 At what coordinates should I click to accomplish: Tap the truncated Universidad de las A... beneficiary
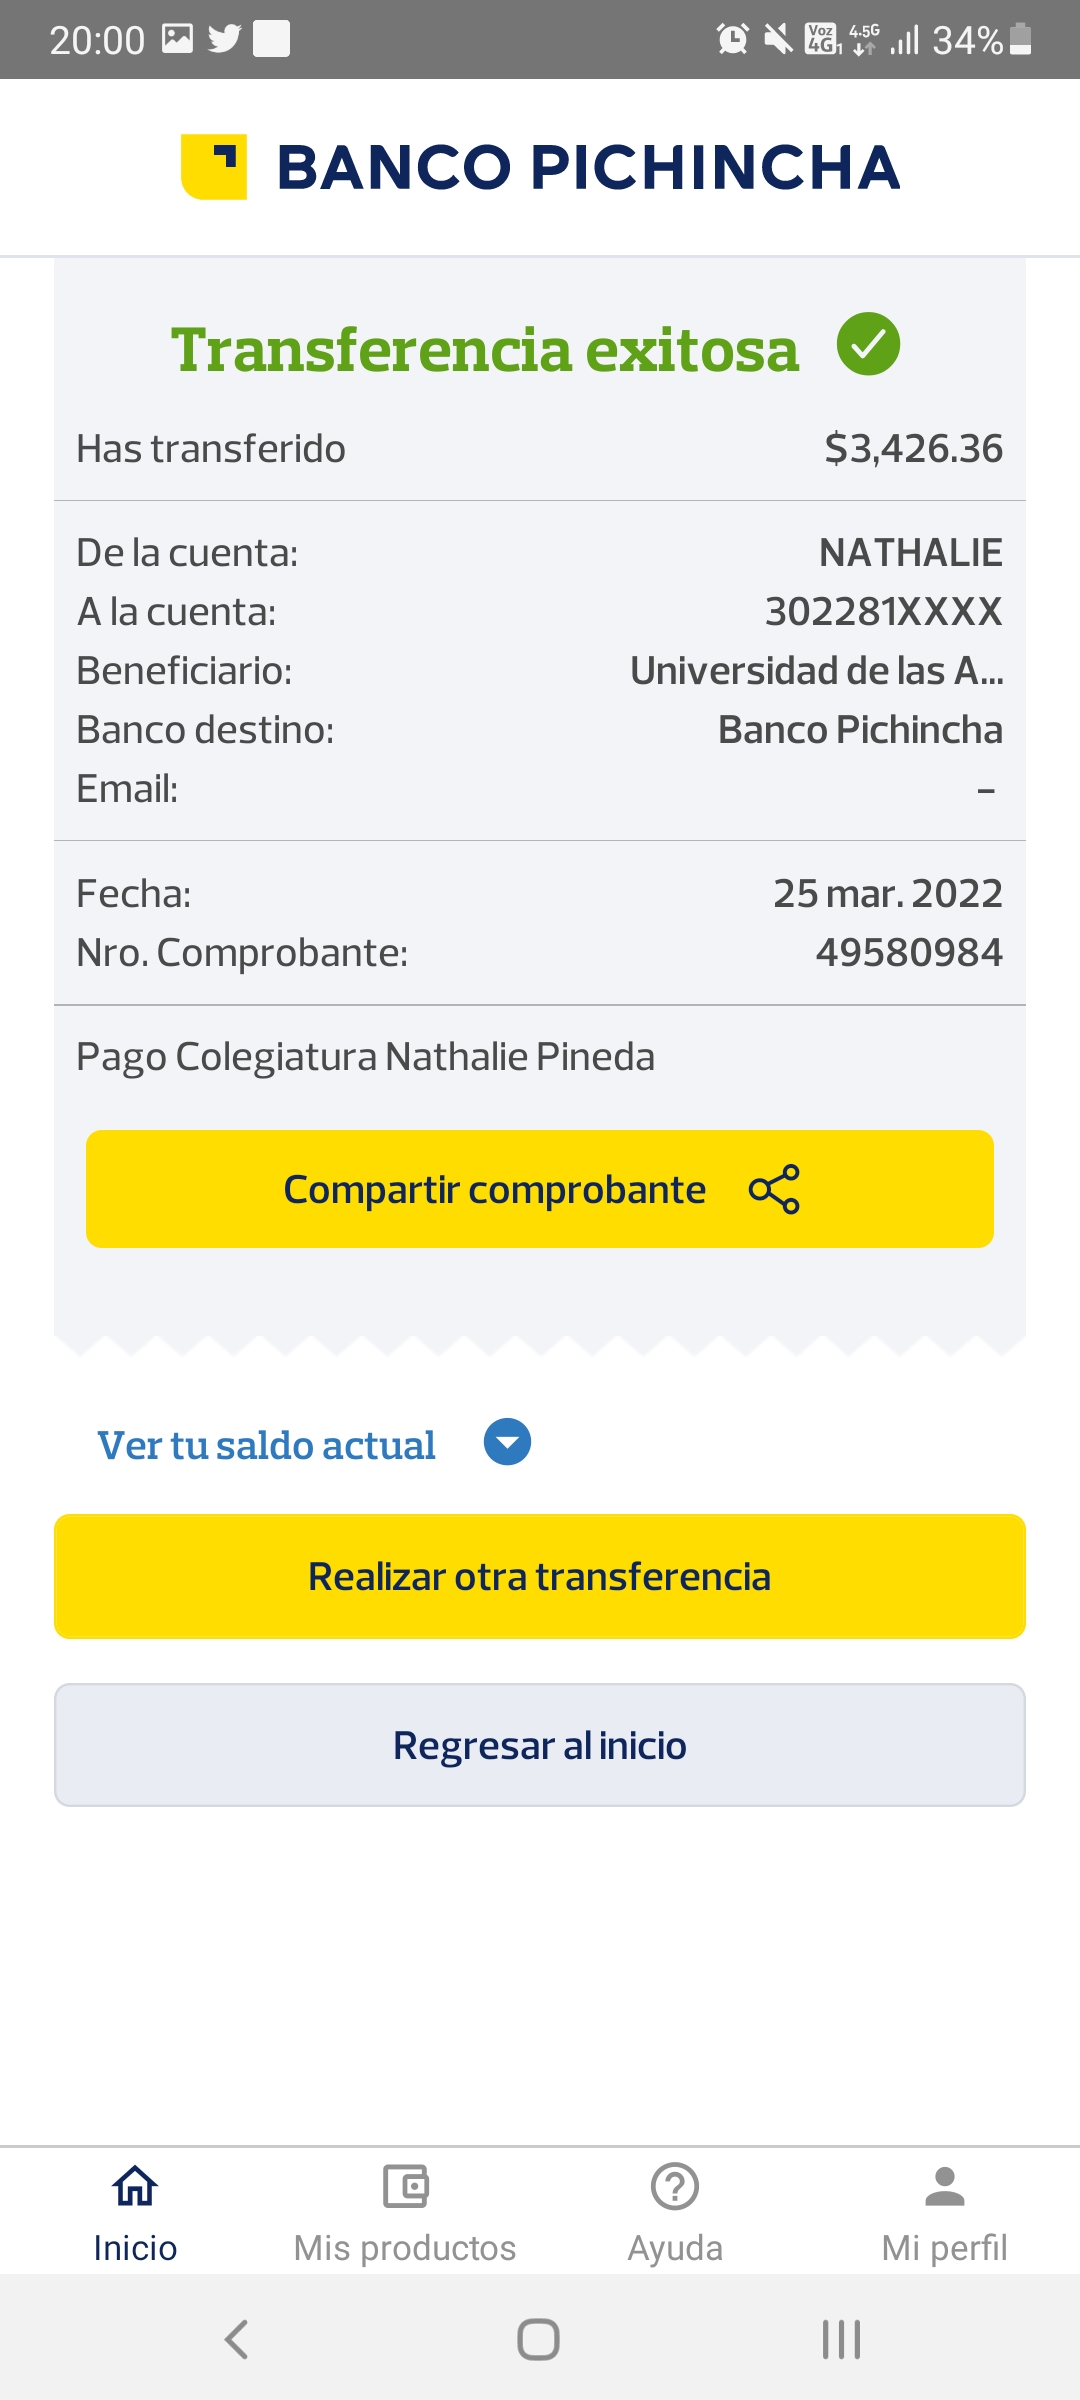[x=816, y=671]
